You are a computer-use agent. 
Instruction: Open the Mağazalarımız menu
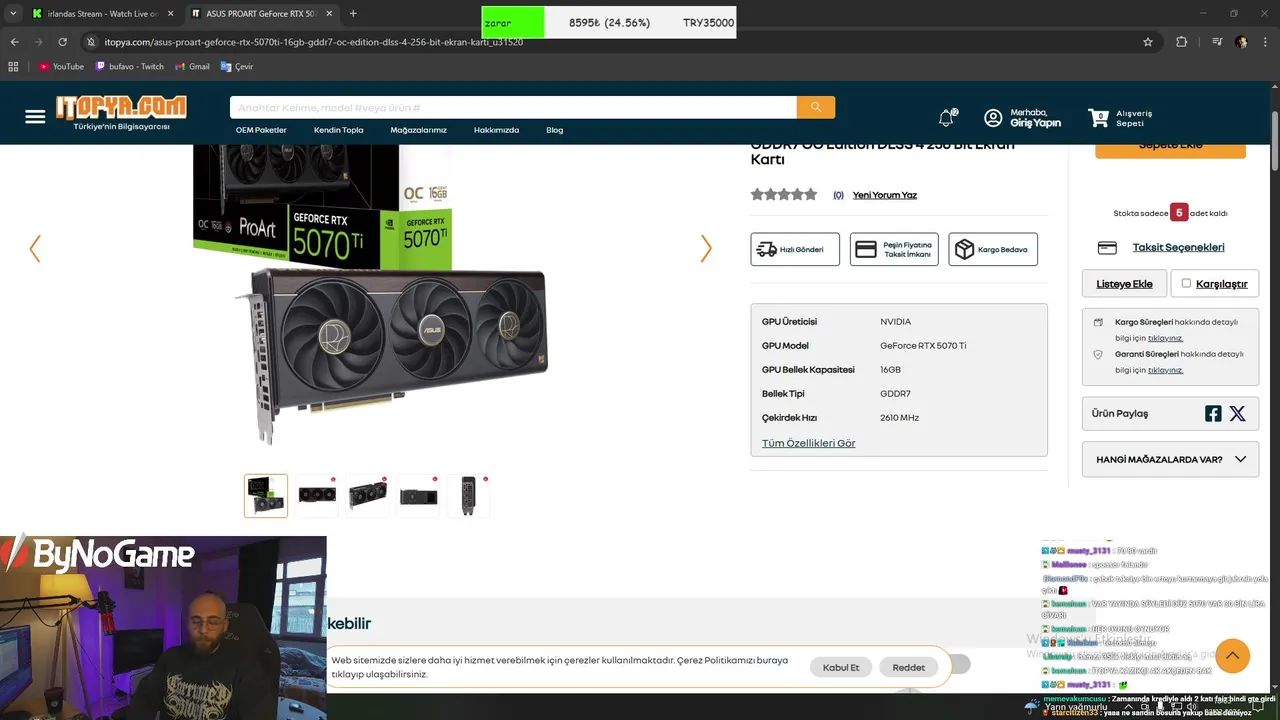[418, 130]
